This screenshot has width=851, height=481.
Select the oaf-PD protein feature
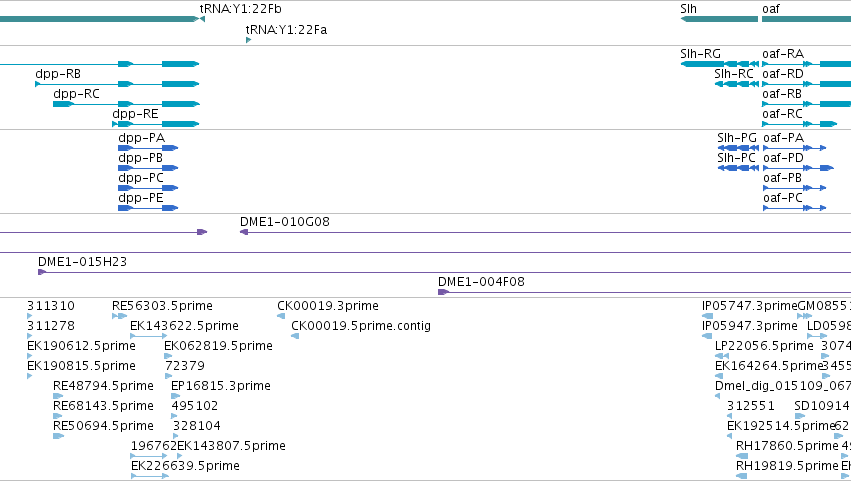pos(798,168)
